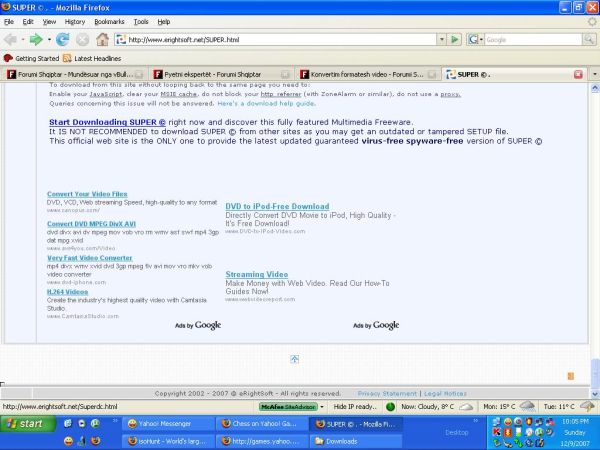Viewport: 600px width, 450px height.
Task: Switch to isoHunt taskbar window
Action: (x=168, y=441)
